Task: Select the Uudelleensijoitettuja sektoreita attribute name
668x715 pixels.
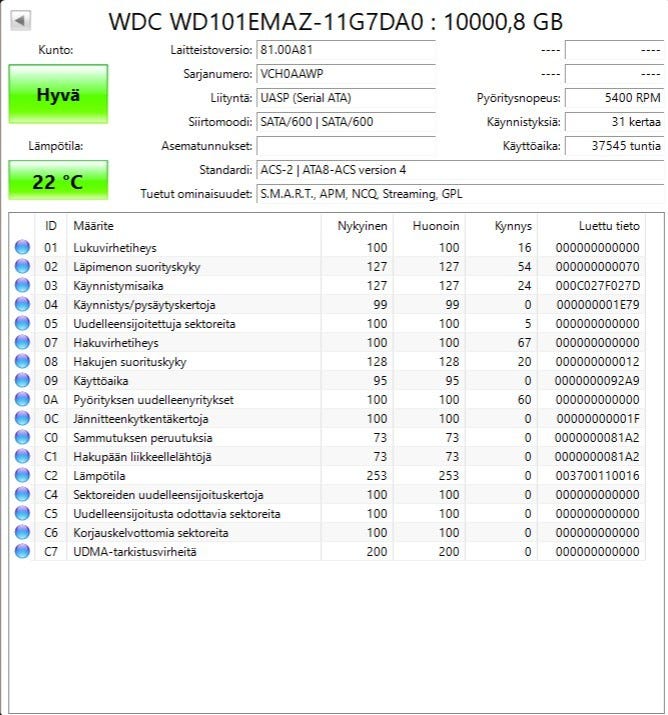Action: [155, 324]
